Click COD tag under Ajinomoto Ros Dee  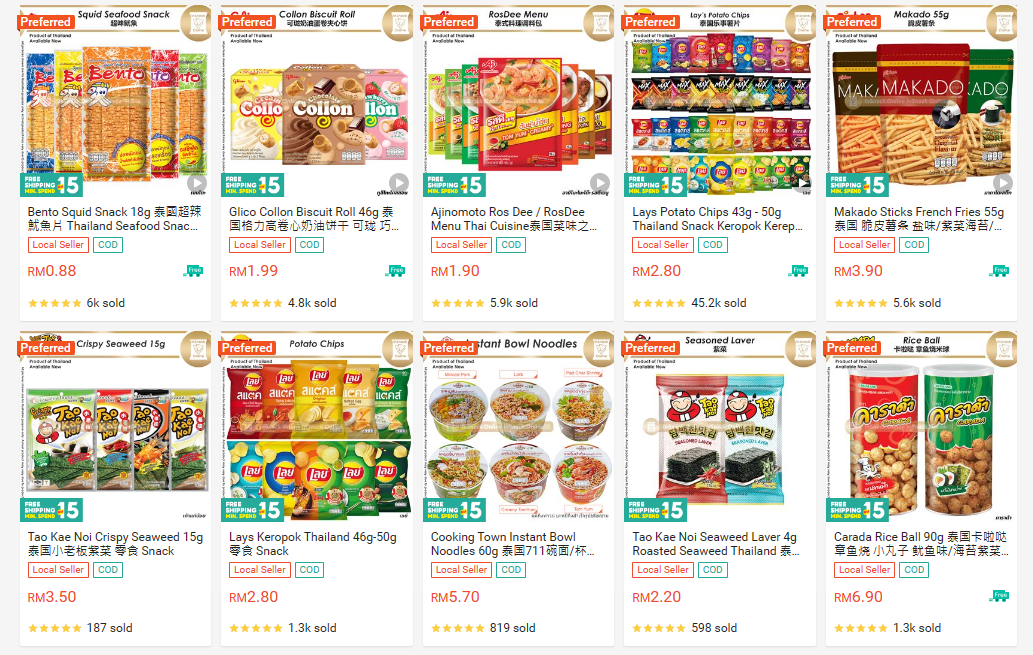pyautogui.click(x=511, y=244)
